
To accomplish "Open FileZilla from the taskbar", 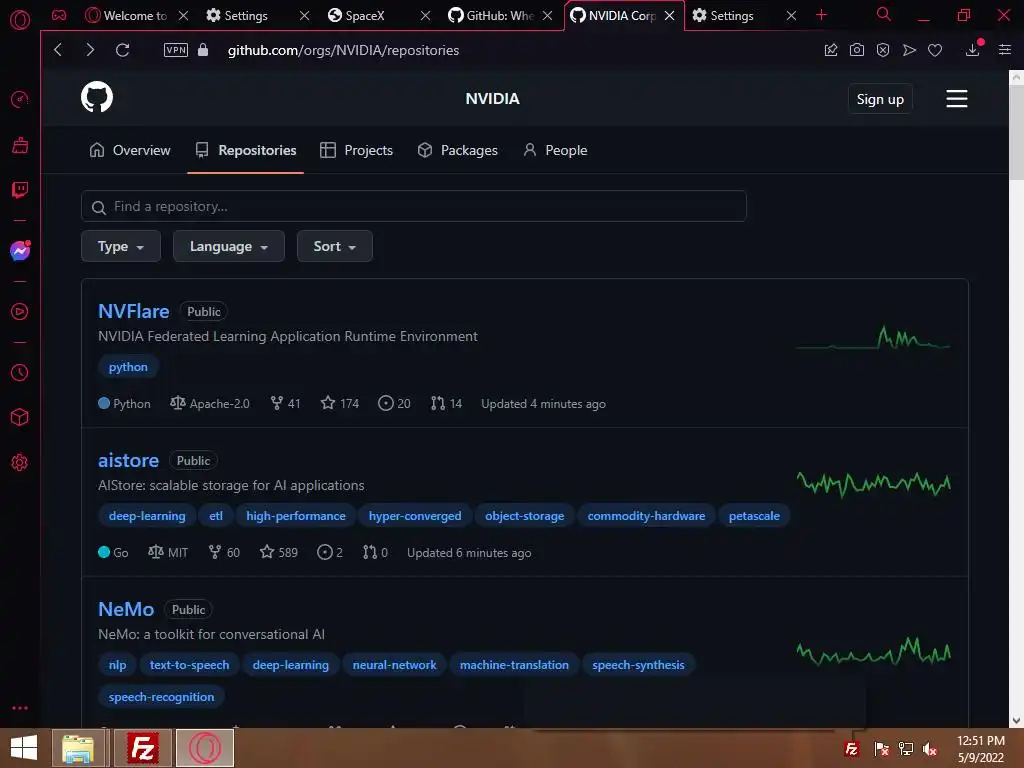I will pos(142,748).
